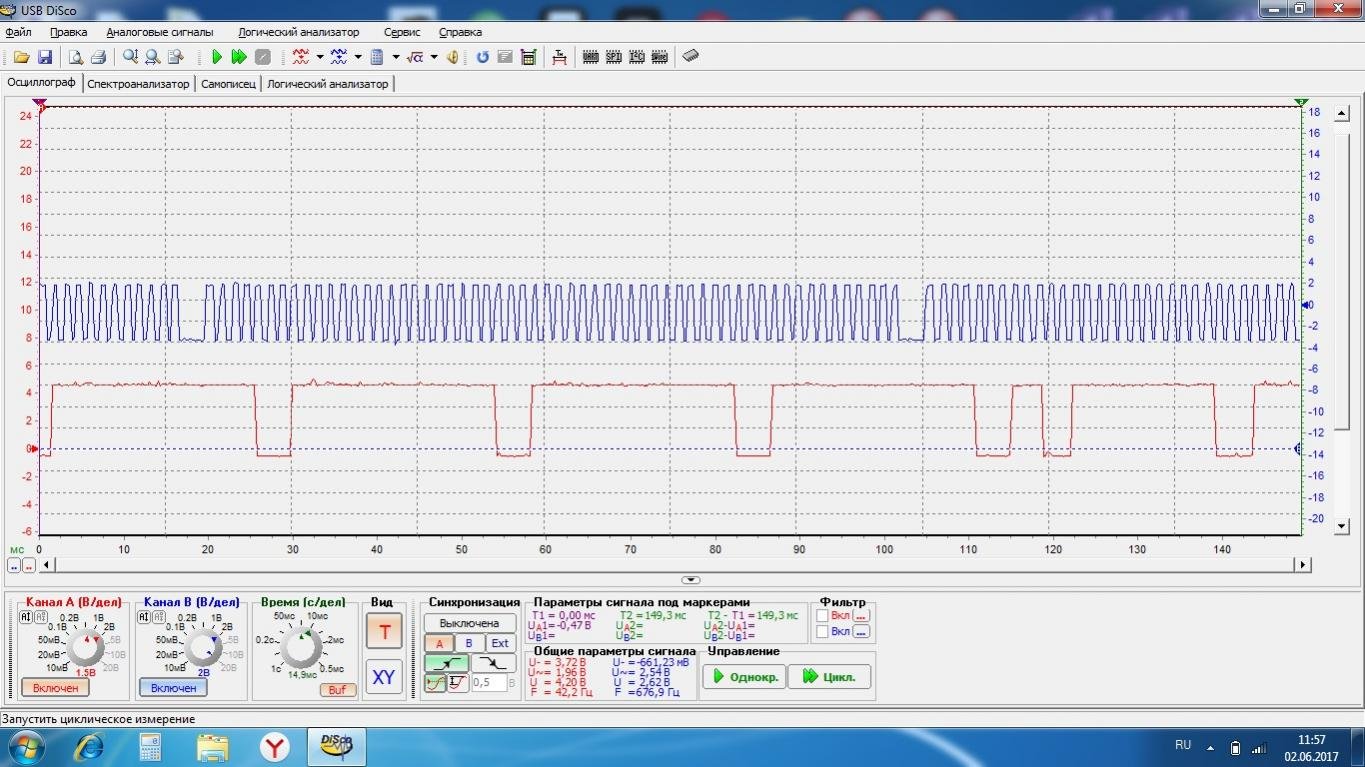1365x767 pixels.
Task: Open print preview from toolbar
Action: 76,57
